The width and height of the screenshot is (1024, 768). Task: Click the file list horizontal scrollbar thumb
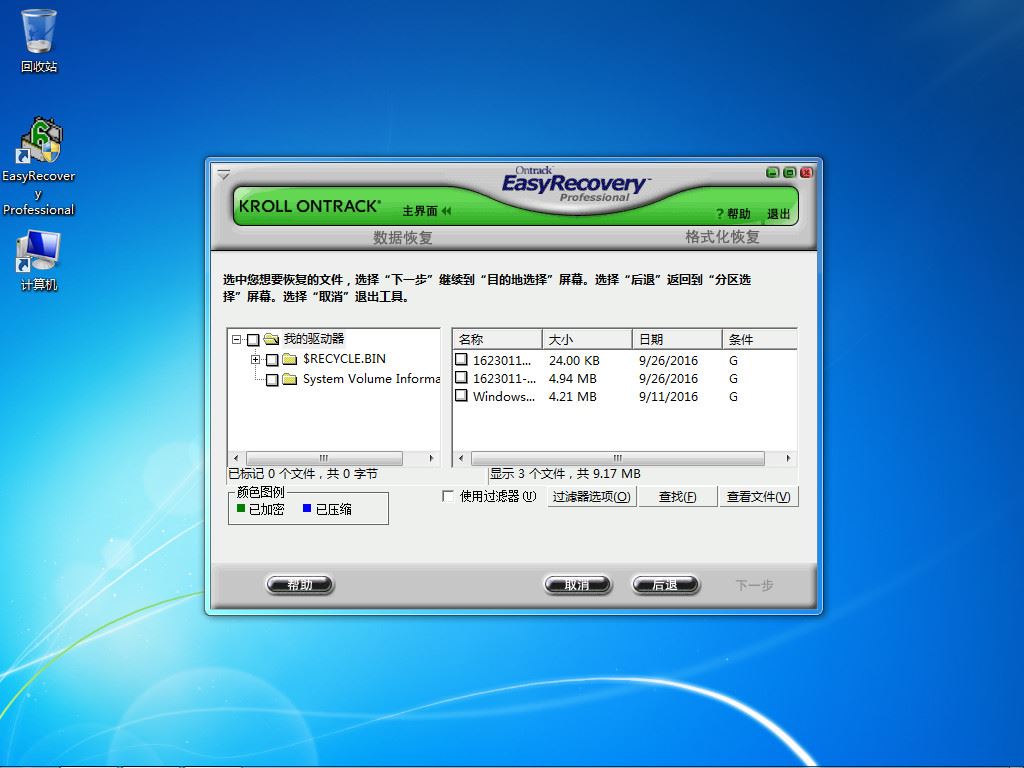coord(618,458)
